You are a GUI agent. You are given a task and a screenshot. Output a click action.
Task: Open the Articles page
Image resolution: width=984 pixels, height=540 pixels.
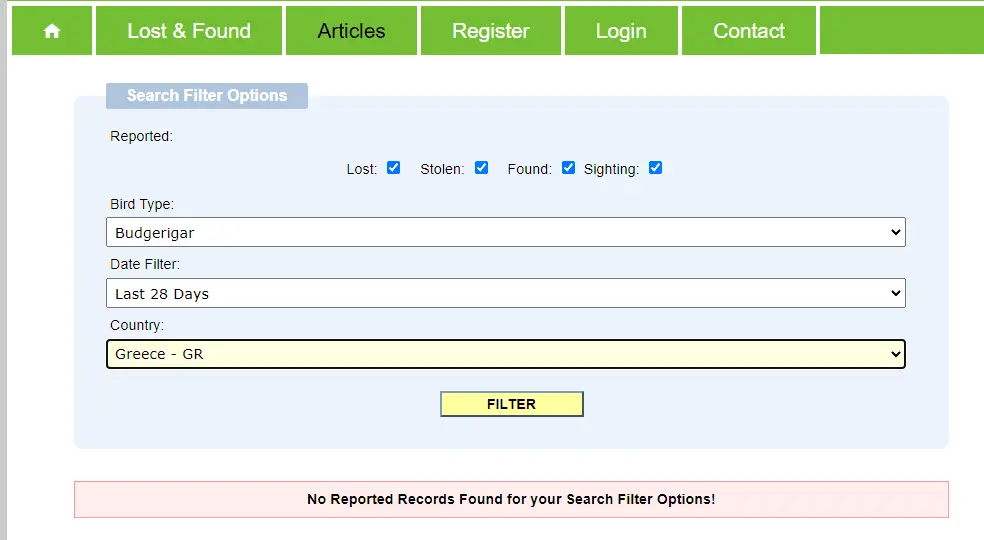coord(351,31)
